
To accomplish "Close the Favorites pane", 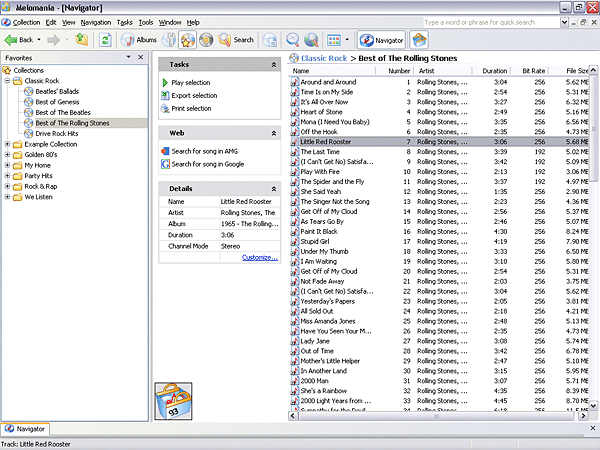I will pyautogui.click(x=140, y=57).
